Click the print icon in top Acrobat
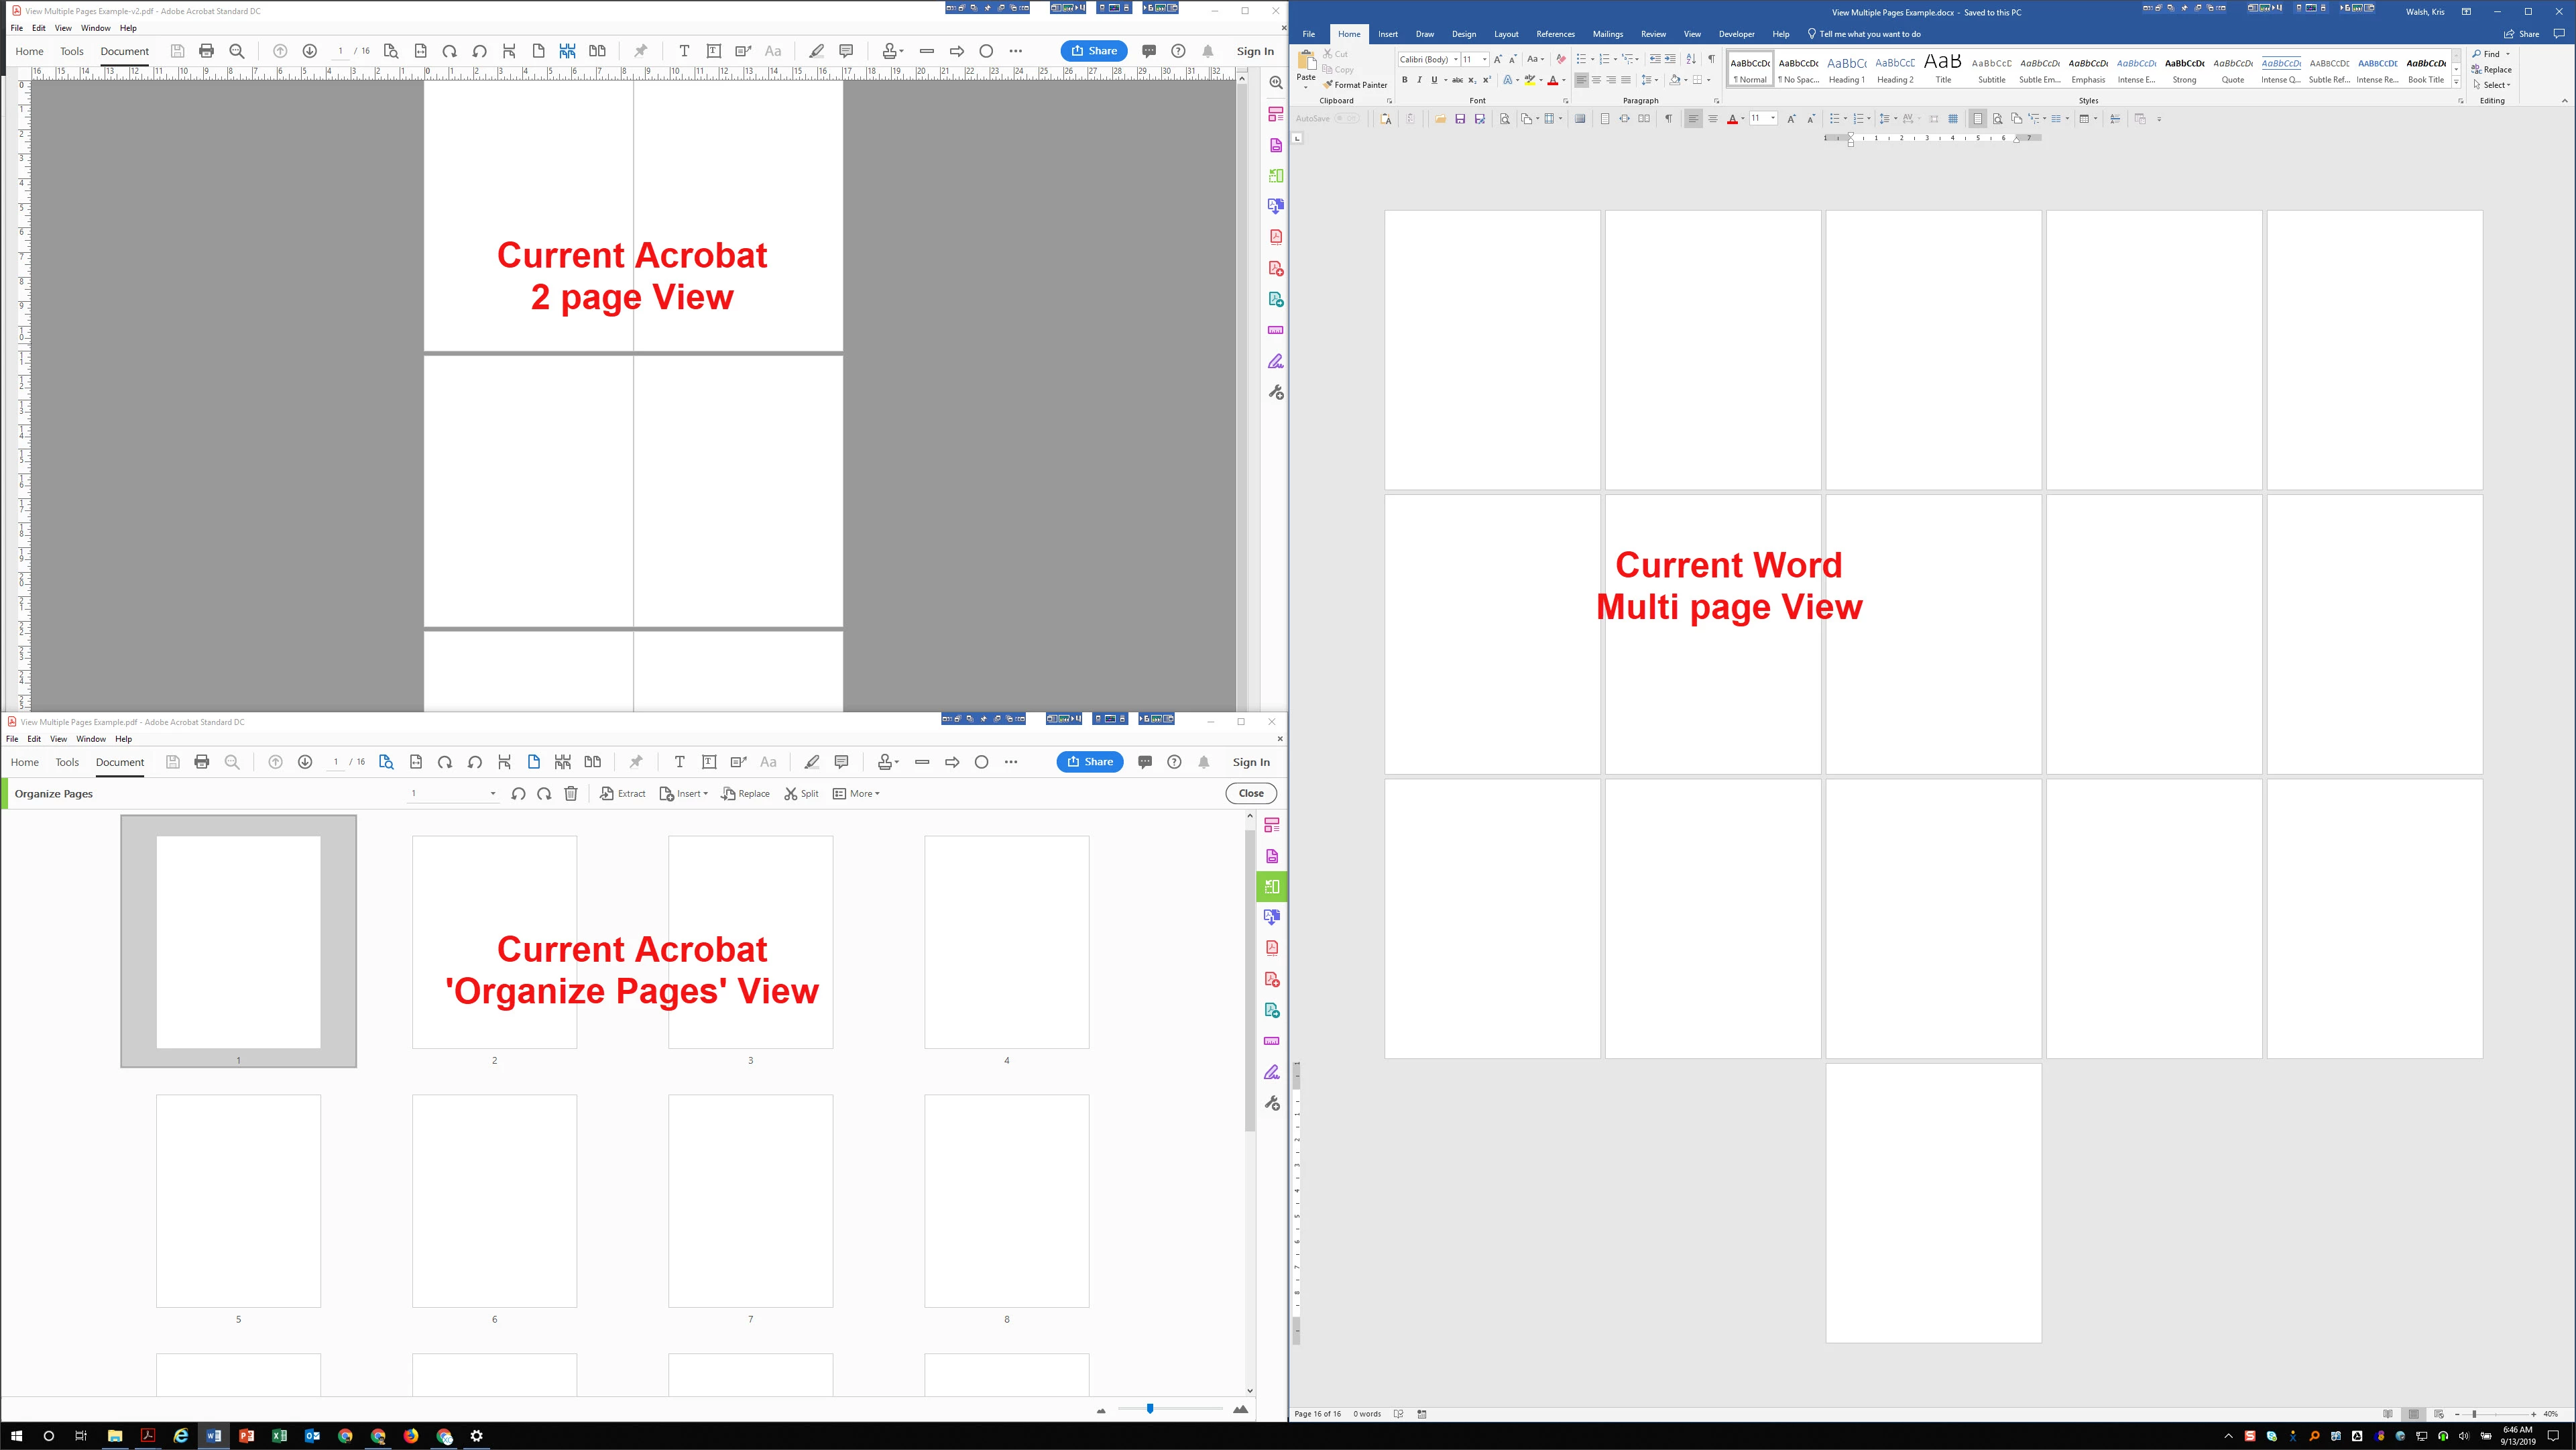This screenshot has width=2576, height=1450. coord(207,51)
